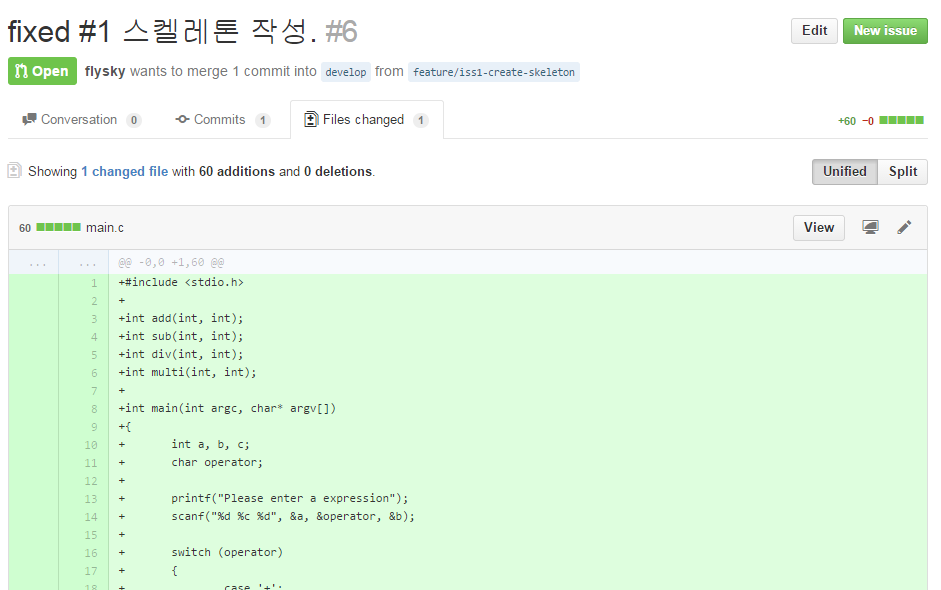
Task: Click the '1 changed file' link
Action: coord(125,172)
